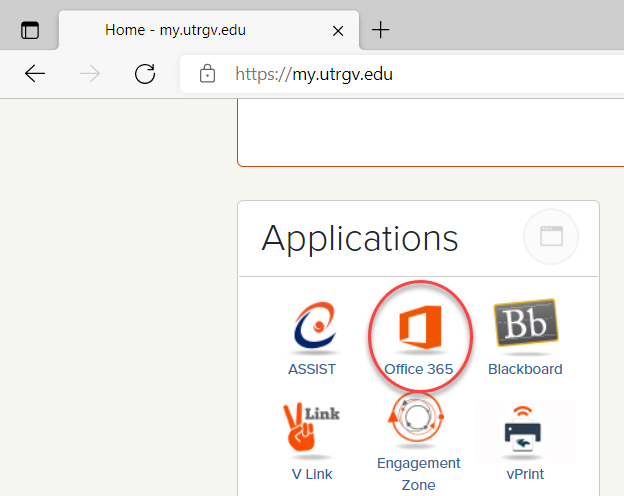Image resolution: width=624 pixels, height=496 pixels.
Task: Click the address bar showing https://my.utrgv.edu
Action: click(x=402, y=74)
